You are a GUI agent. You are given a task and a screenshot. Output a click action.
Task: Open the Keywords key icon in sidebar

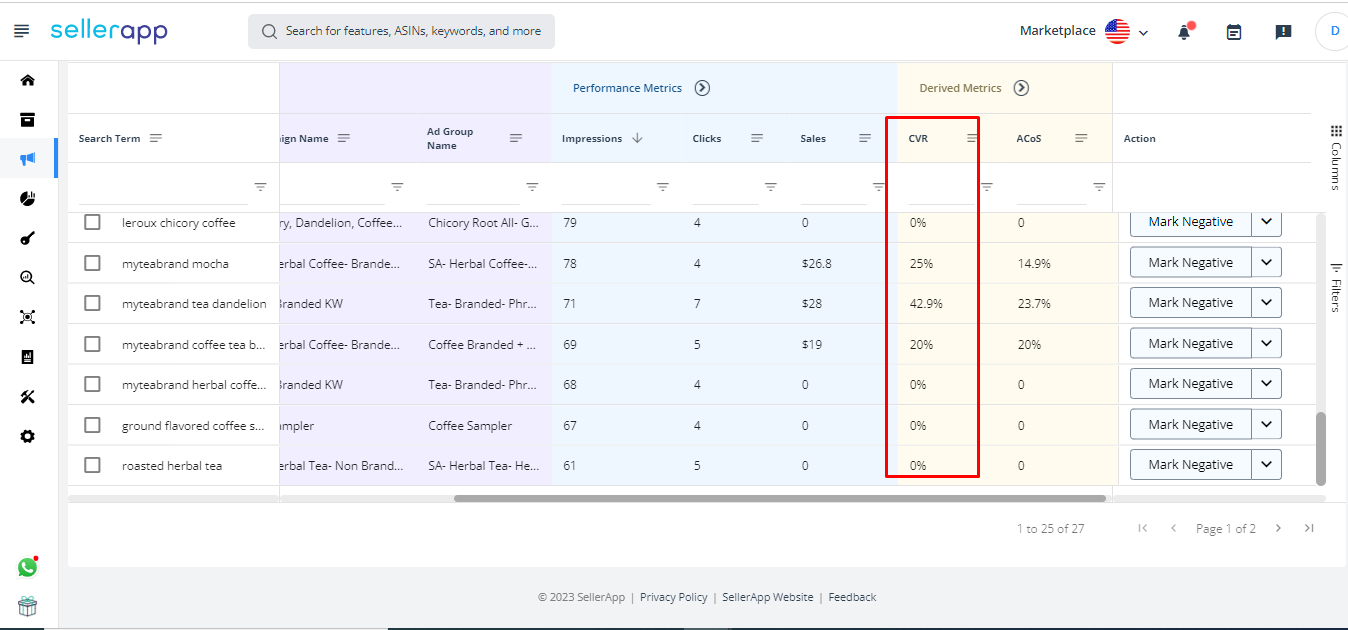[27, 237]
